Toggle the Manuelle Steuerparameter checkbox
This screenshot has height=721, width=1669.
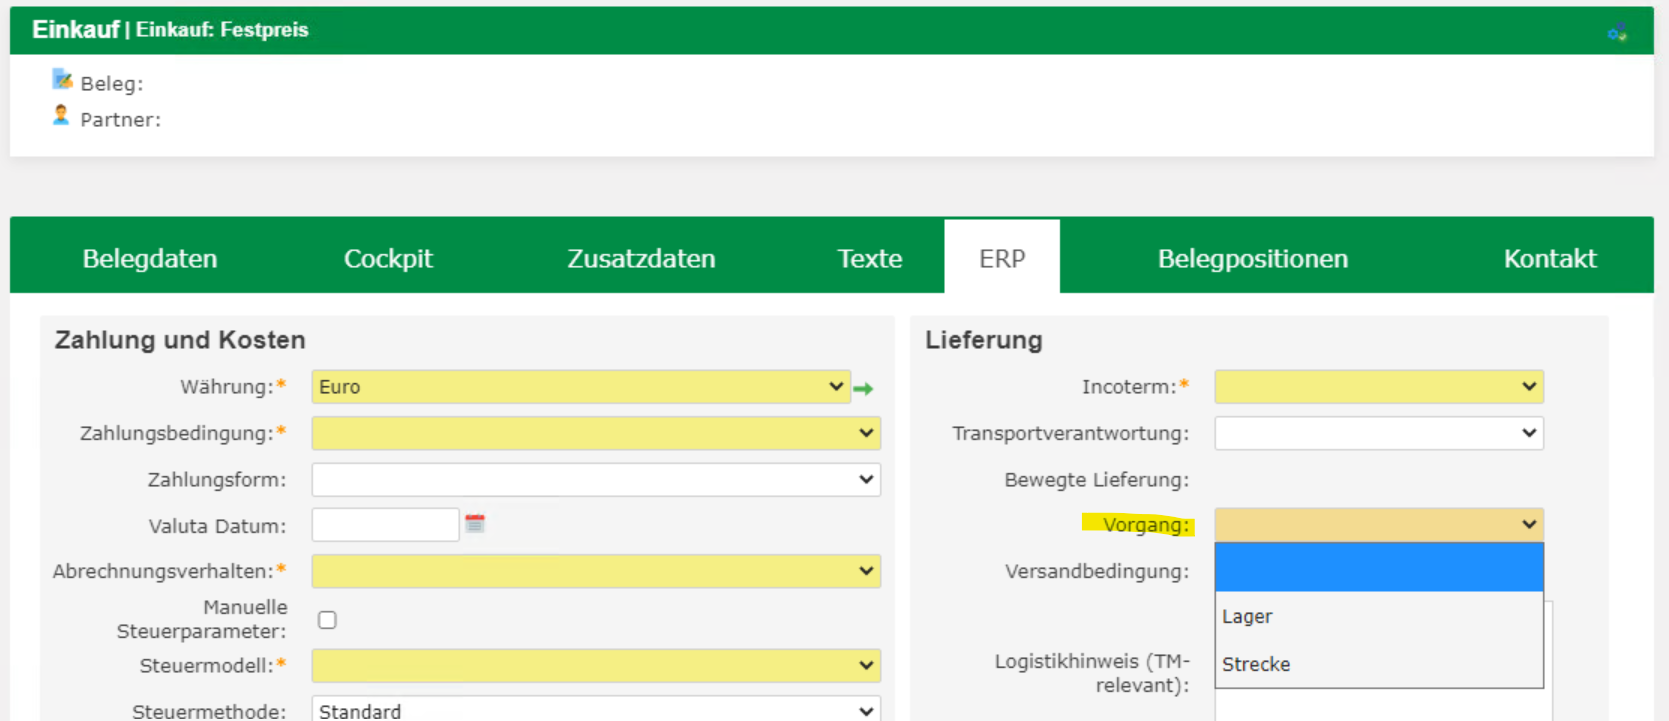tap(327, 620)
